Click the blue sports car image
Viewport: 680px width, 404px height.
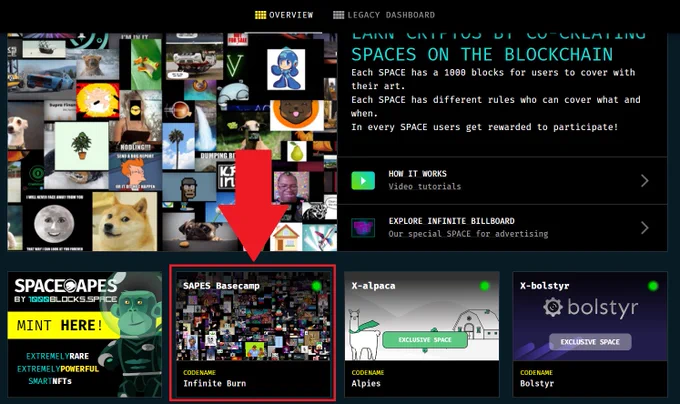43,75
